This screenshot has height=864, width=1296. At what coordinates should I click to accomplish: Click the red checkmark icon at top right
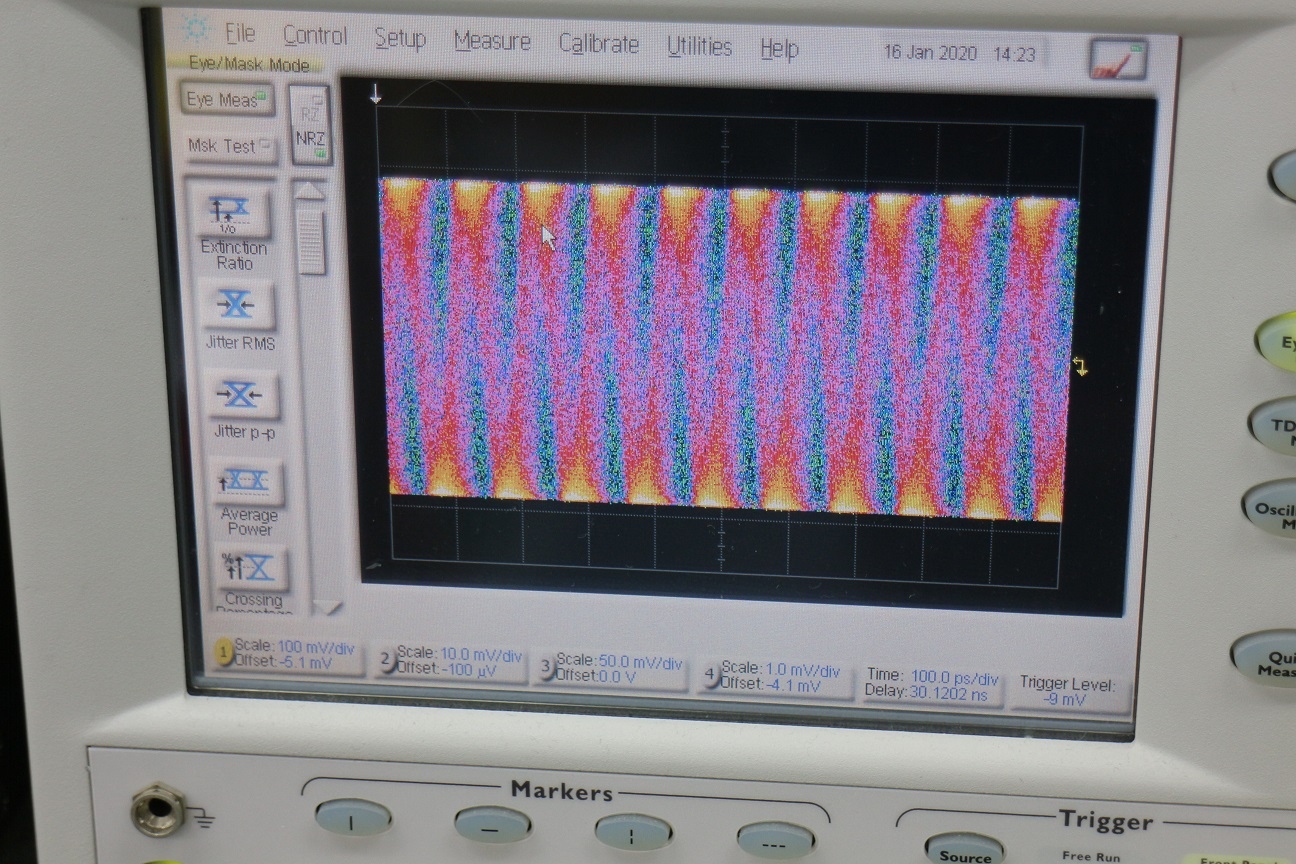[x=1116, y=60]
